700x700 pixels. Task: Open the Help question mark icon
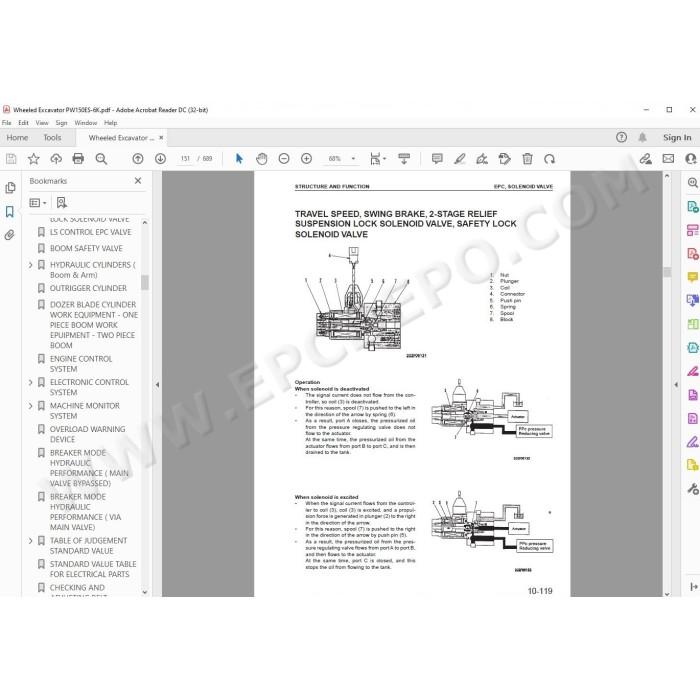pyautogui.click(x=621, y=137)
